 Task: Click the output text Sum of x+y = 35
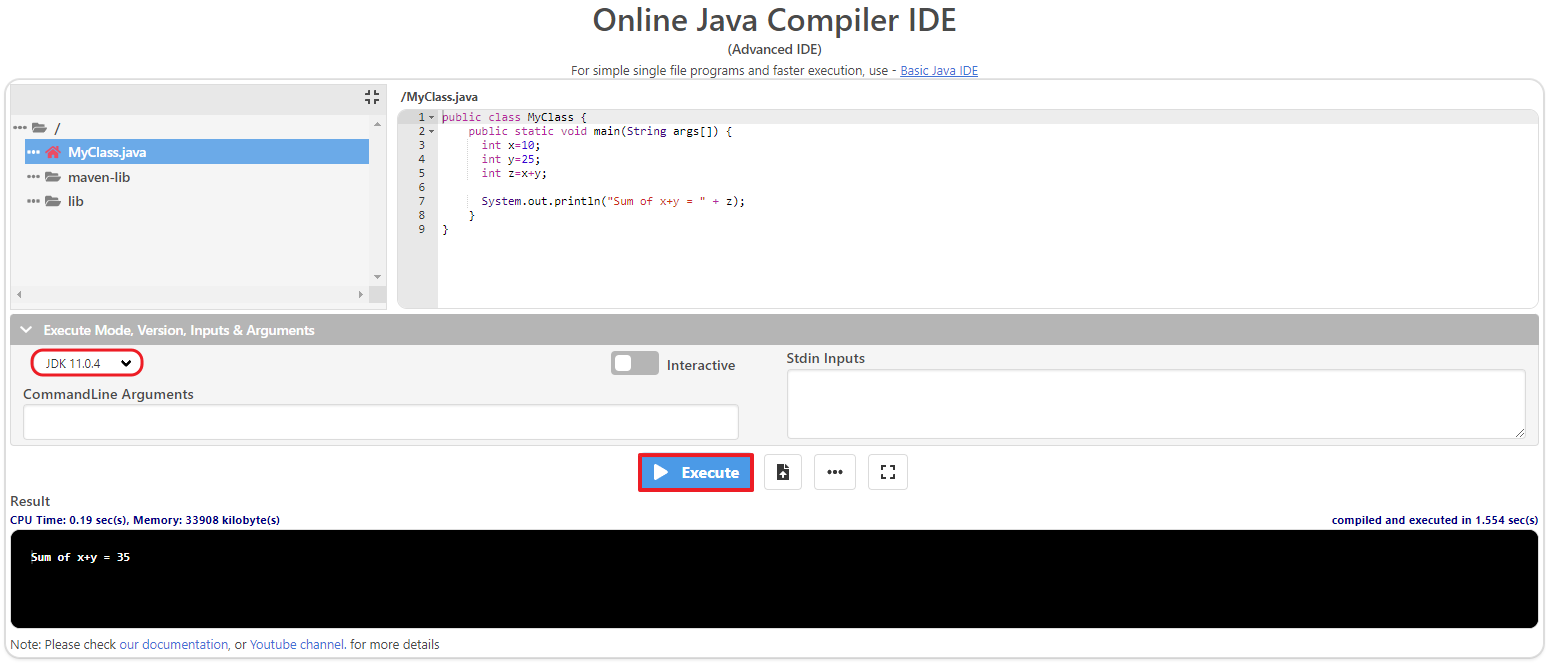tap(80, 557)
